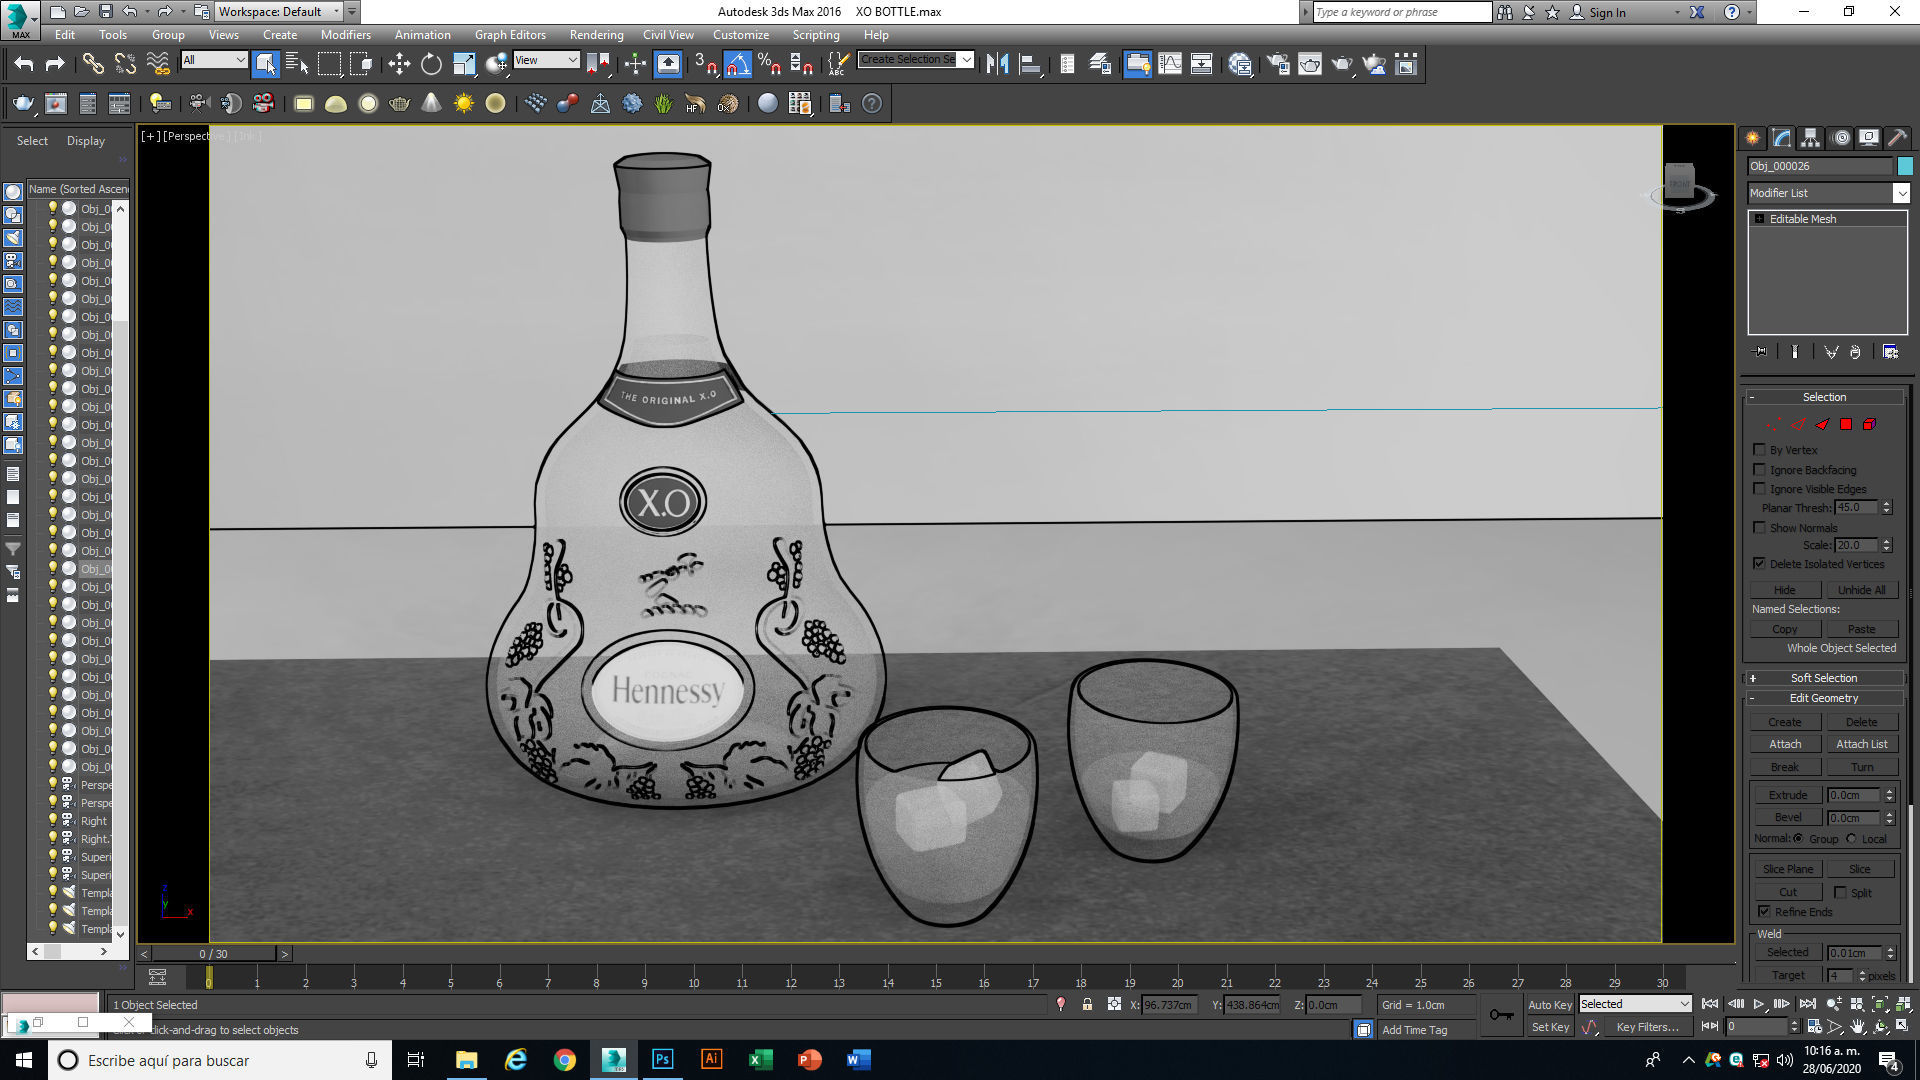This screenshot has width=1920, height=1080.
Task: Select Vertex sub-object level icon
Action: (1774, 424)
